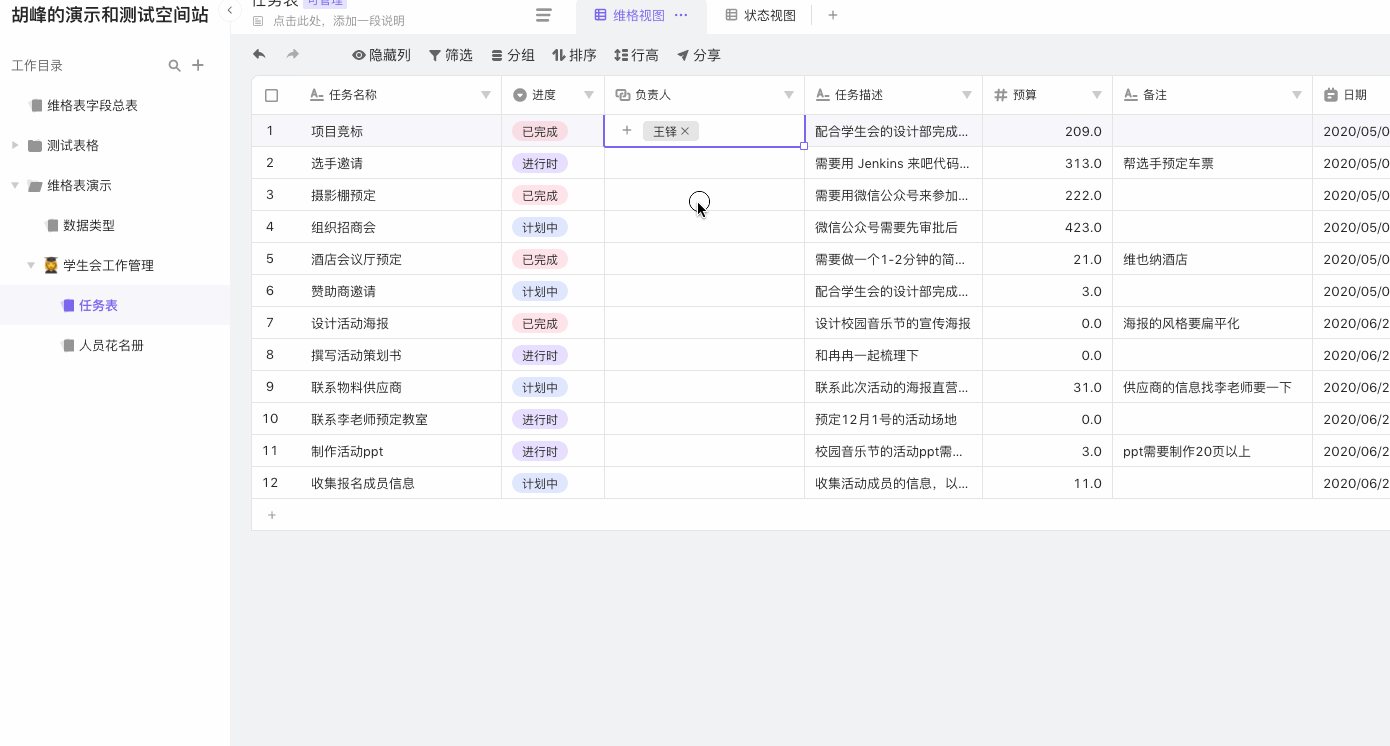Screen dimensions: 1390x746
Task: Expand the 测试表格 folder
Action: point(15,145)
